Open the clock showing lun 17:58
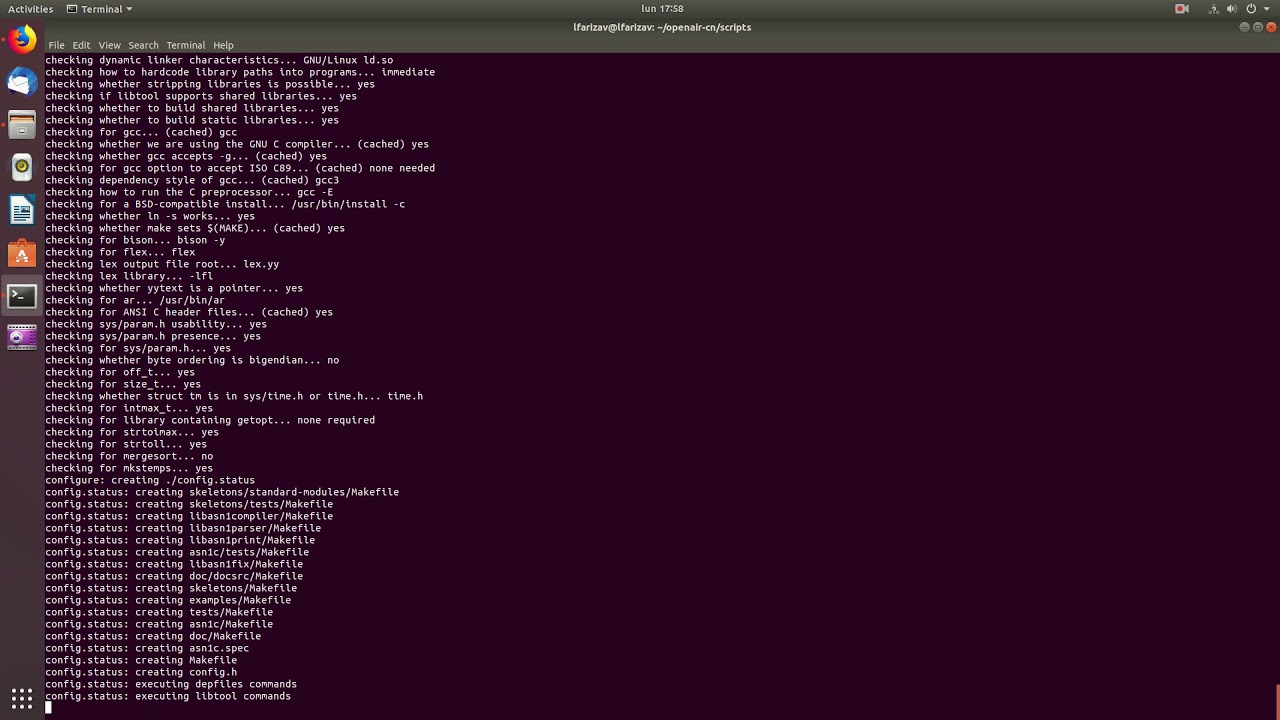The image size is (1280, 720). coord(662,9)
